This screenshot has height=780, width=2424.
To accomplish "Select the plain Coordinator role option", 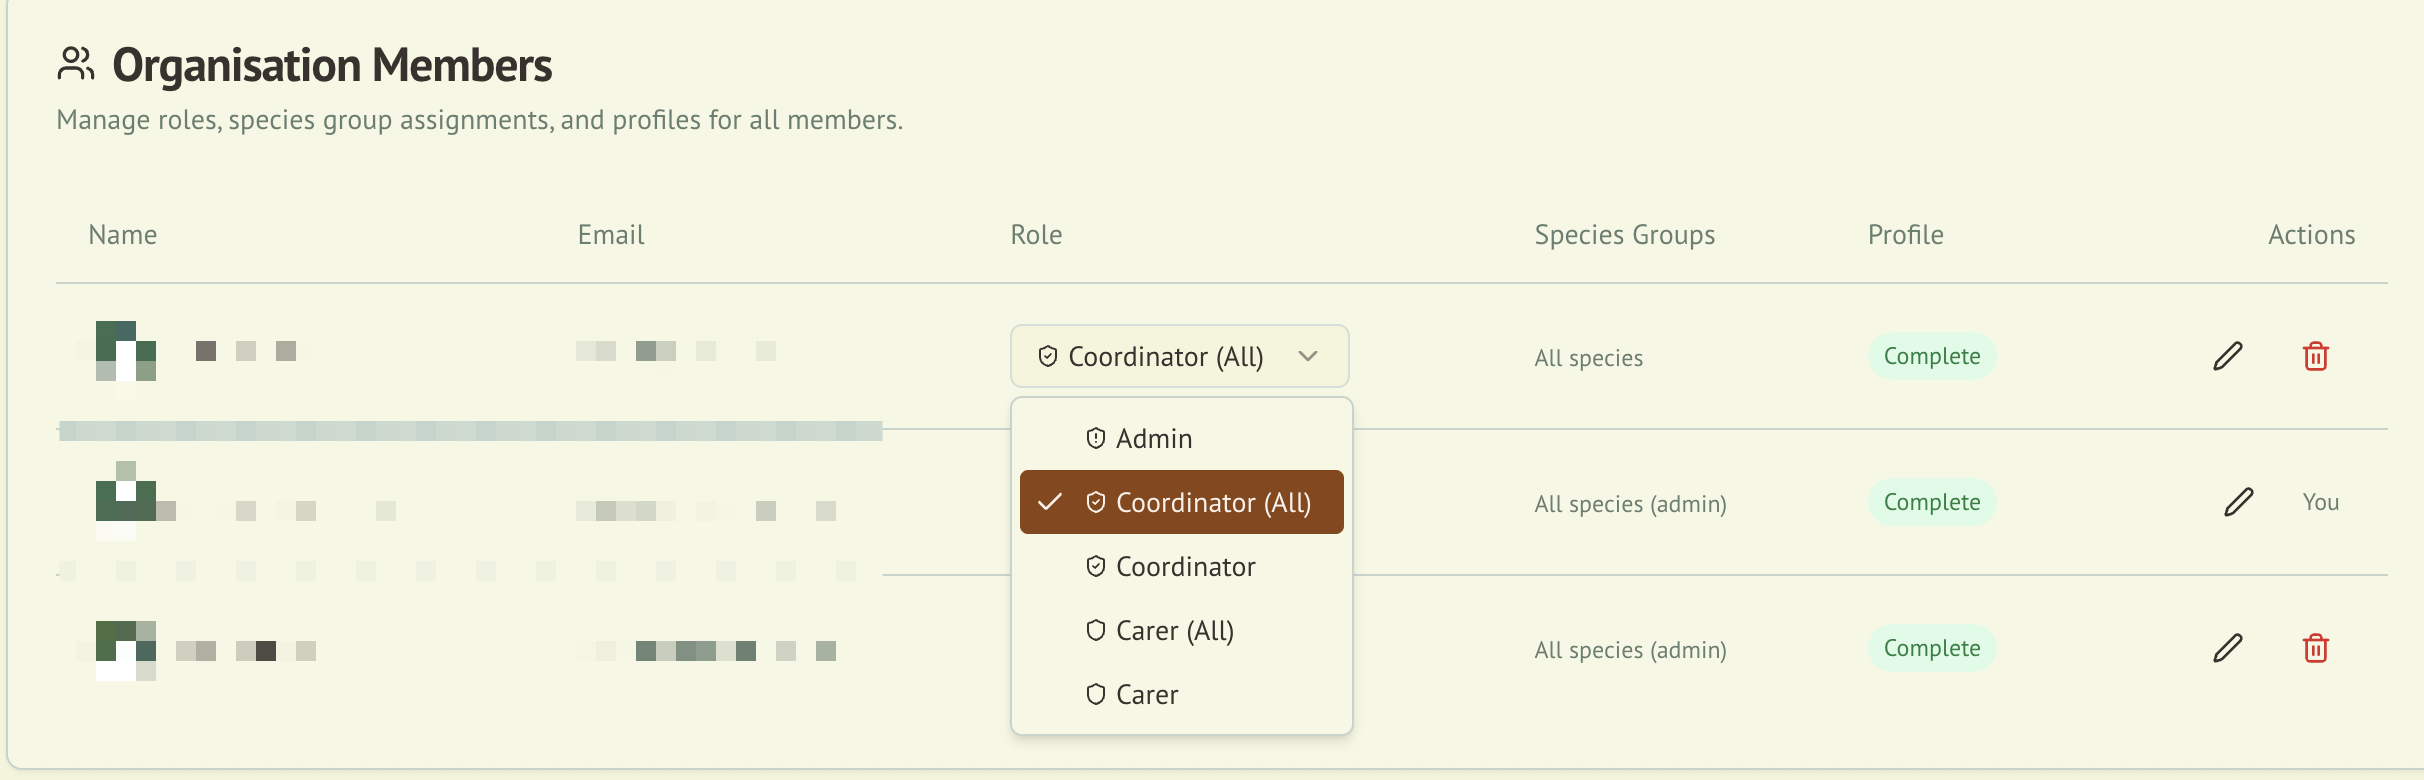I will (x=1185, y=566).
